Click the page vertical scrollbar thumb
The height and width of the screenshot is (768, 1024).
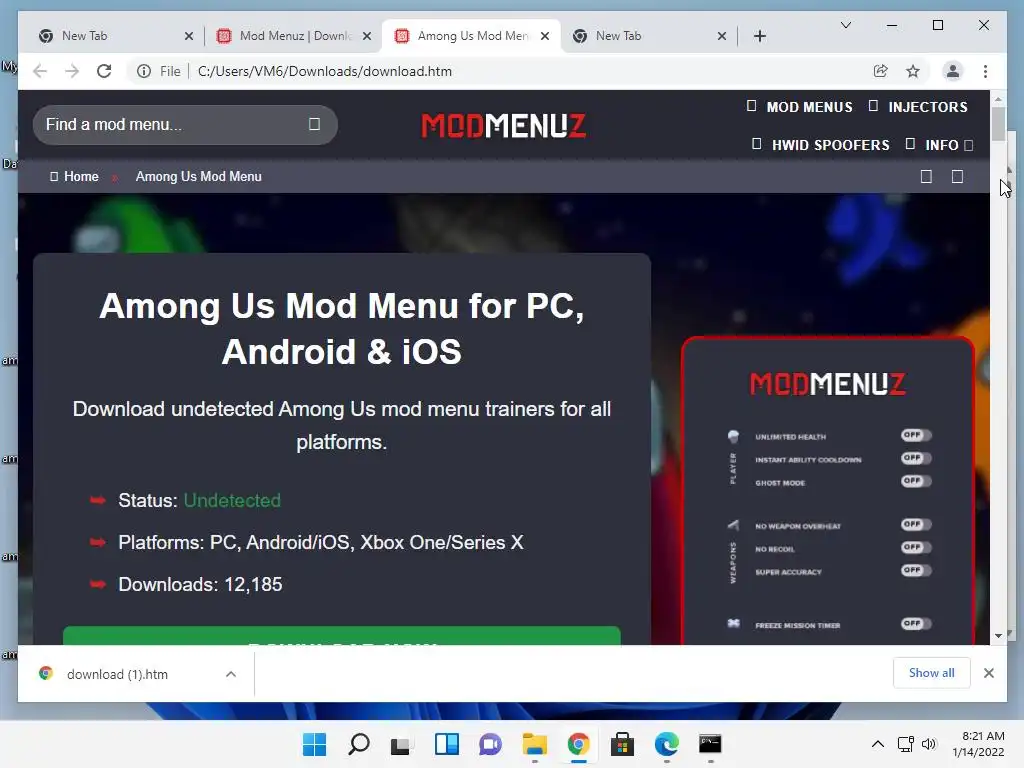pos(998,124)
